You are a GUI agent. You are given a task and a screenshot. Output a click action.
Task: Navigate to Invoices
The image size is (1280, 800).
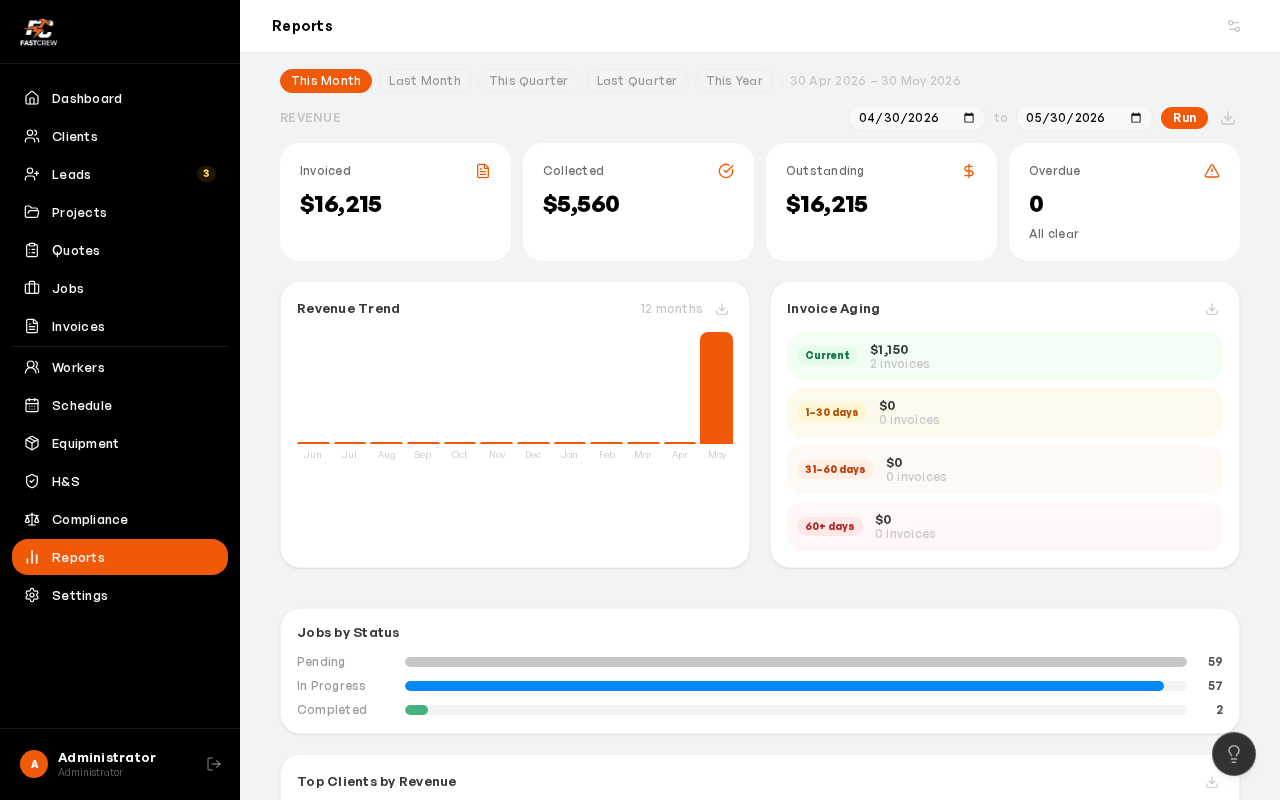[120, 326]
